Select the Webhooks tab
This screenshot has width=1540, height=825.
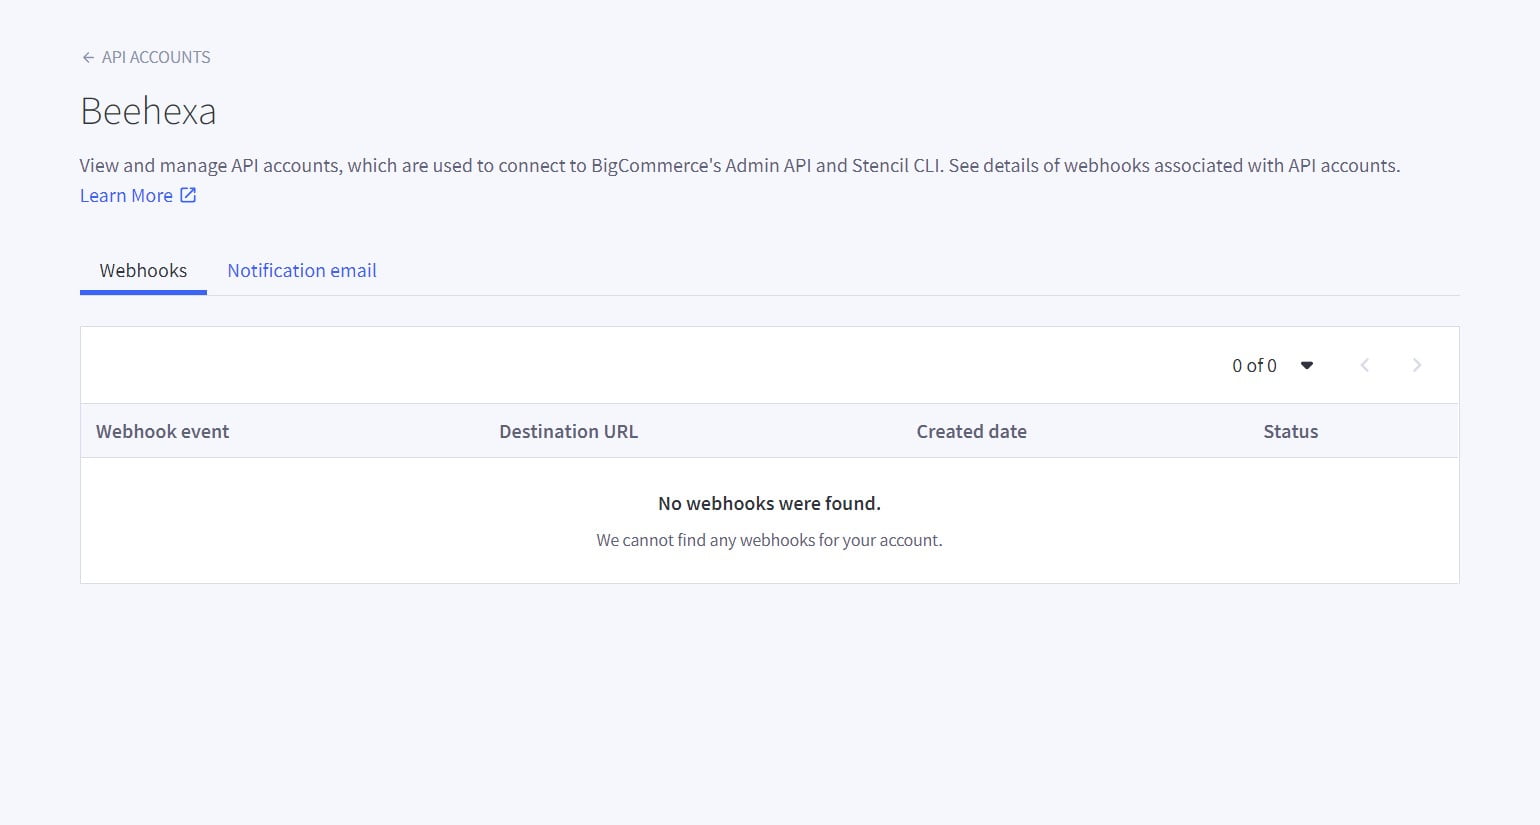pos(143,270)
